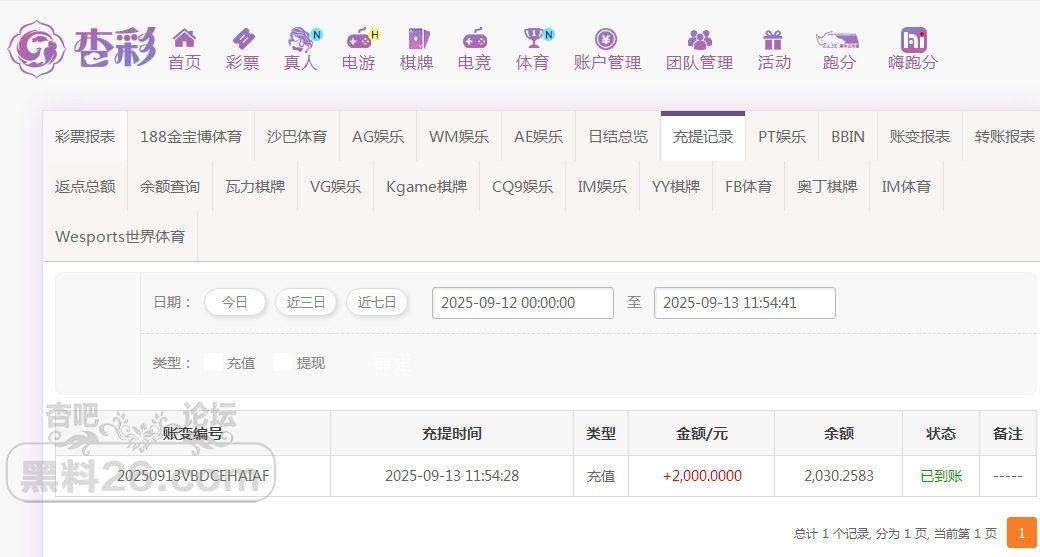Screen dimensions: 1040x557
Task: Click the 棋牌 playing cards icon
Action: tap(416, 40)
